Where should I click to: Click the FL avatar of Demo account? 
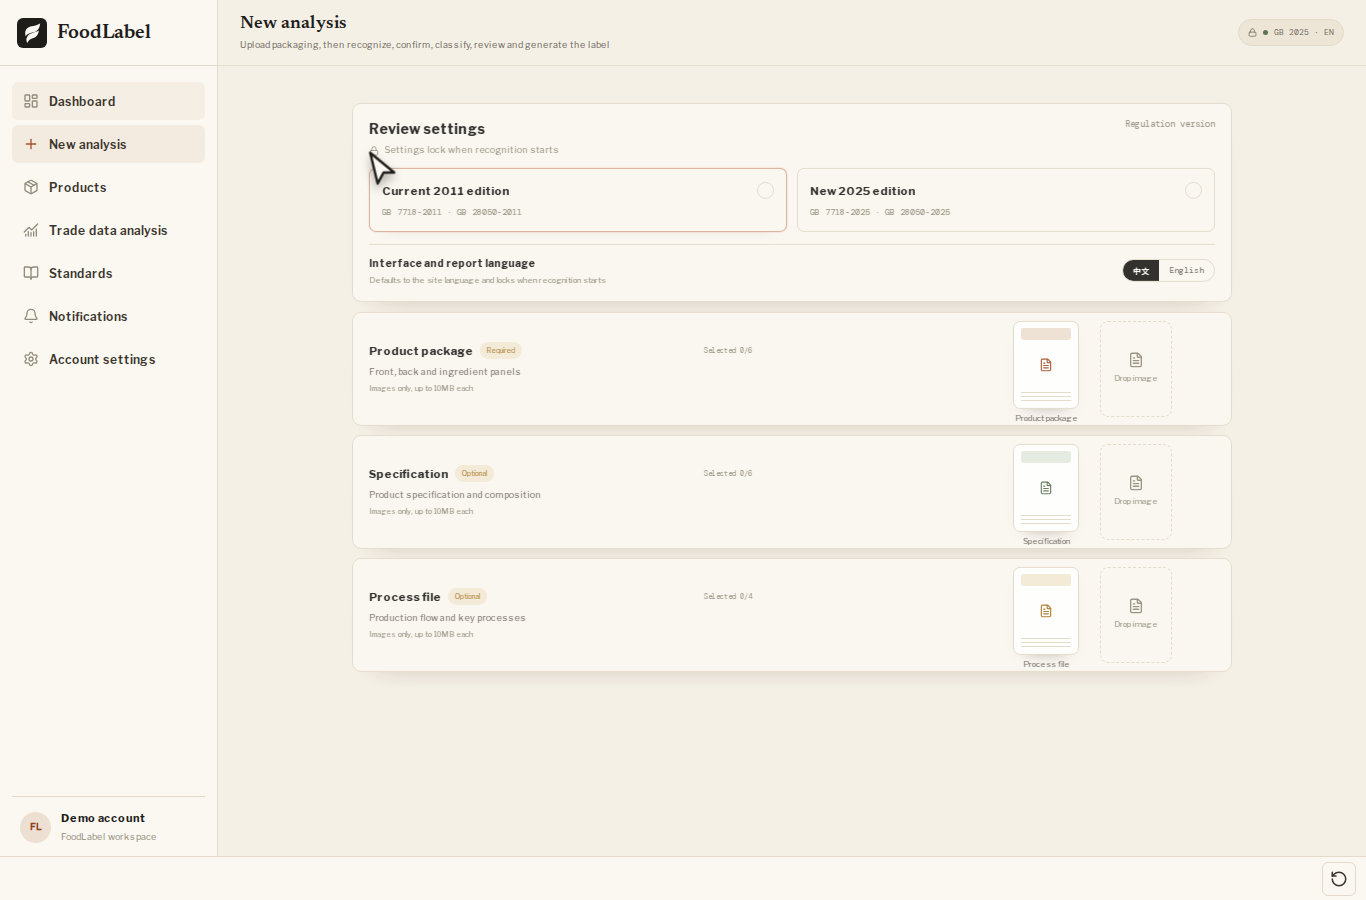point(36,827)
